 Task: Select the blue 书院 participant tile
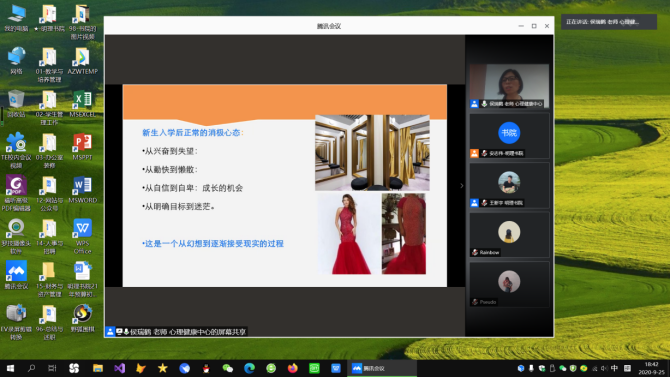click(509, 136)
